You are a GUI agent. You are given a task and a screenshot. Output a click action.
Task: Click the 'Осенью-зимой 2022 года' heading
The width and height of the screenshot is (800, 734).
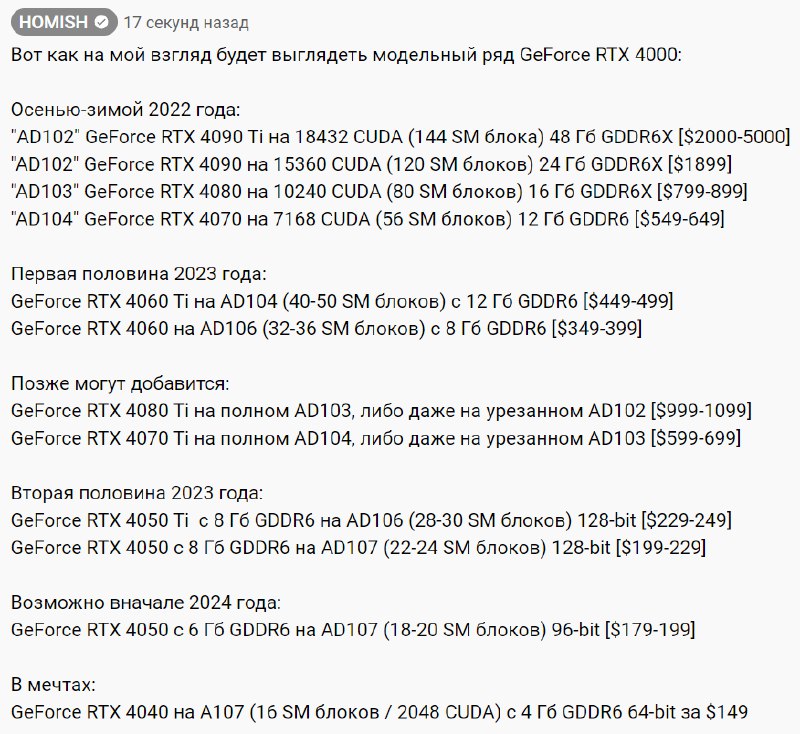(x=126, y=110)
